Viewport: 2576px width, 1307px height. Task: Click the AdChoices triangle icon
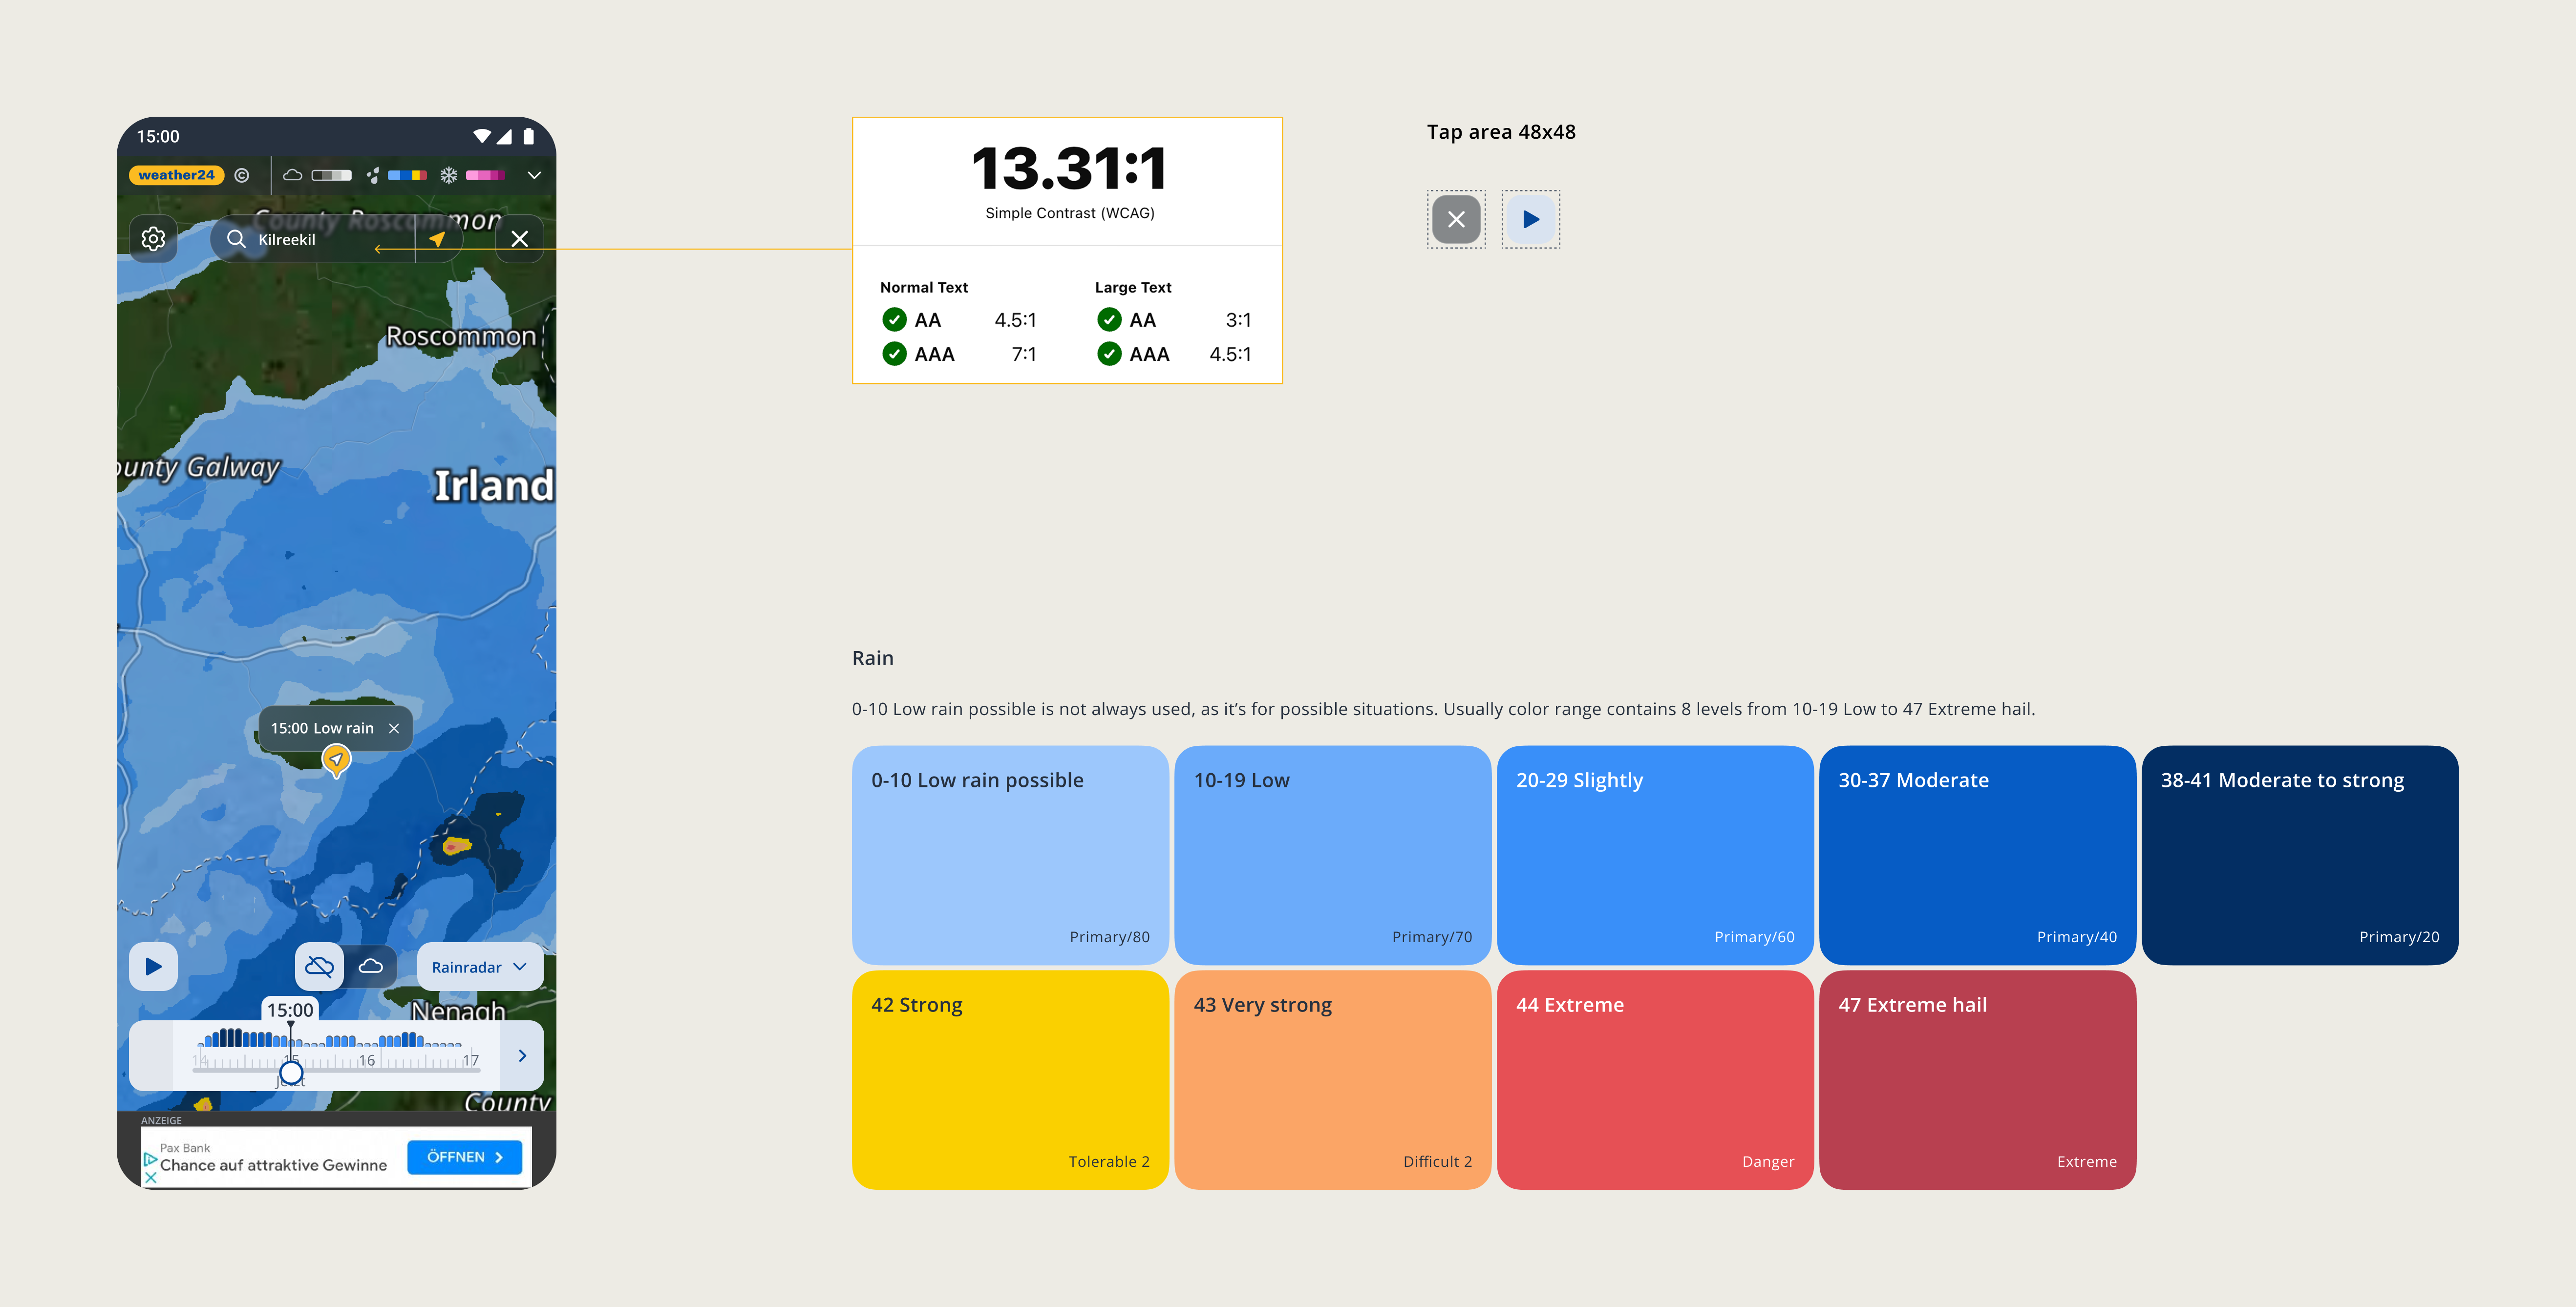[x=150, y=1159]
